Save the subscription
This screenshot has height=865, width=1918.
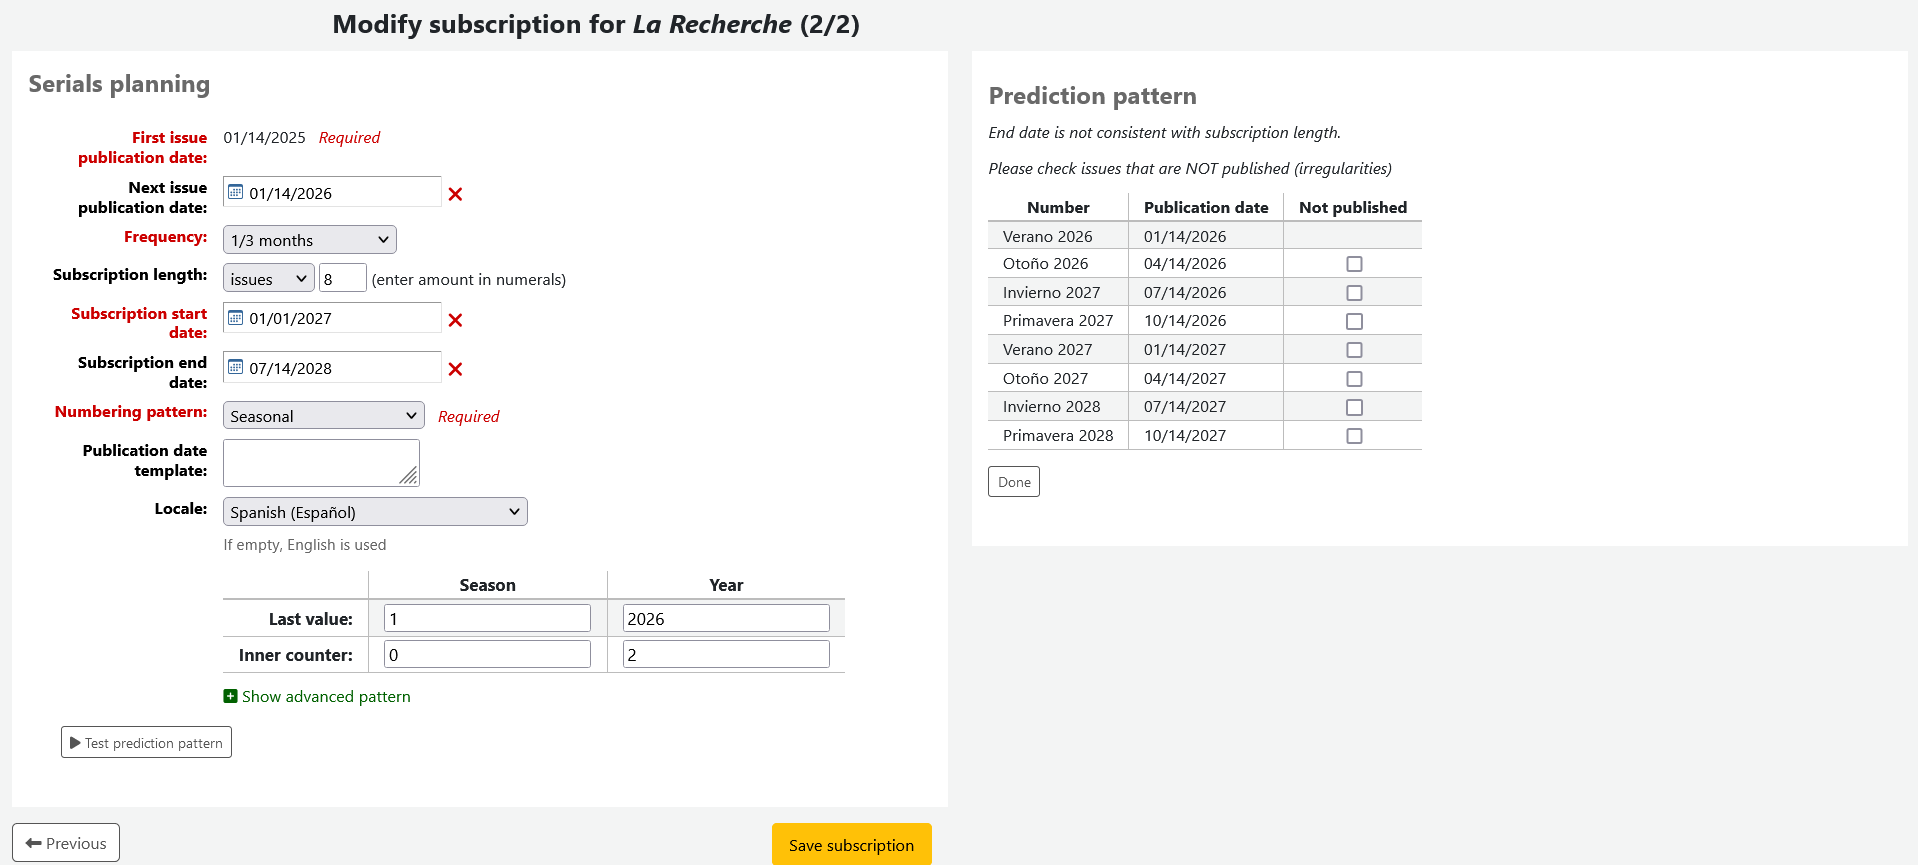click(x=851, y=845)
